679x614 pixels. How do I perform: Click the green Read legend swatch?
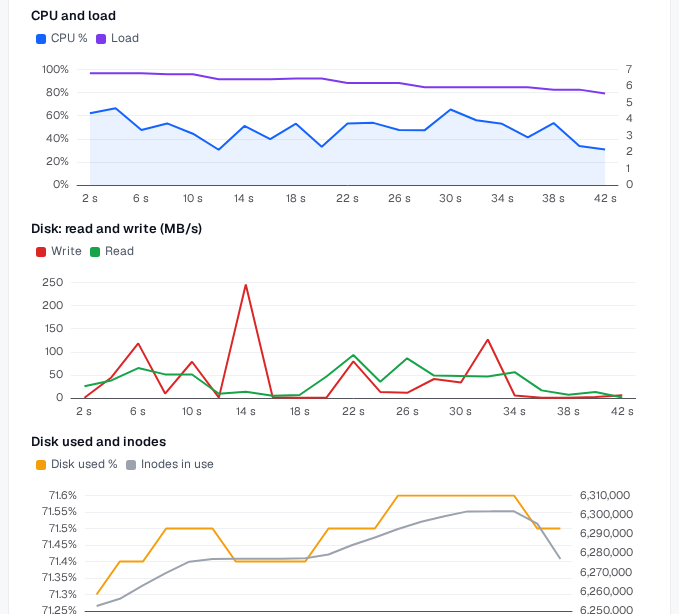(x=95, y=252)
